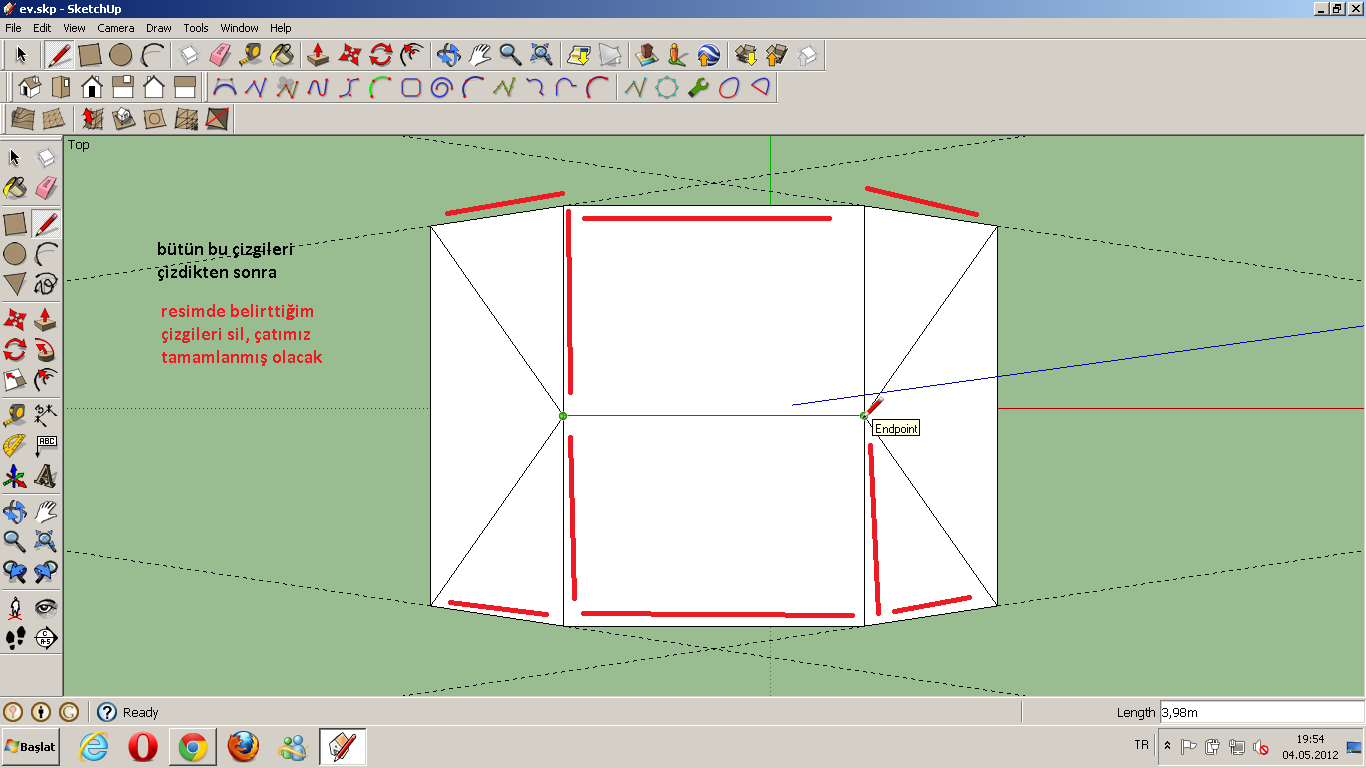Screen dimensions: 1366x768
Task: Click the SketchUp taskbar button
Action: click(x=343, y=746)
